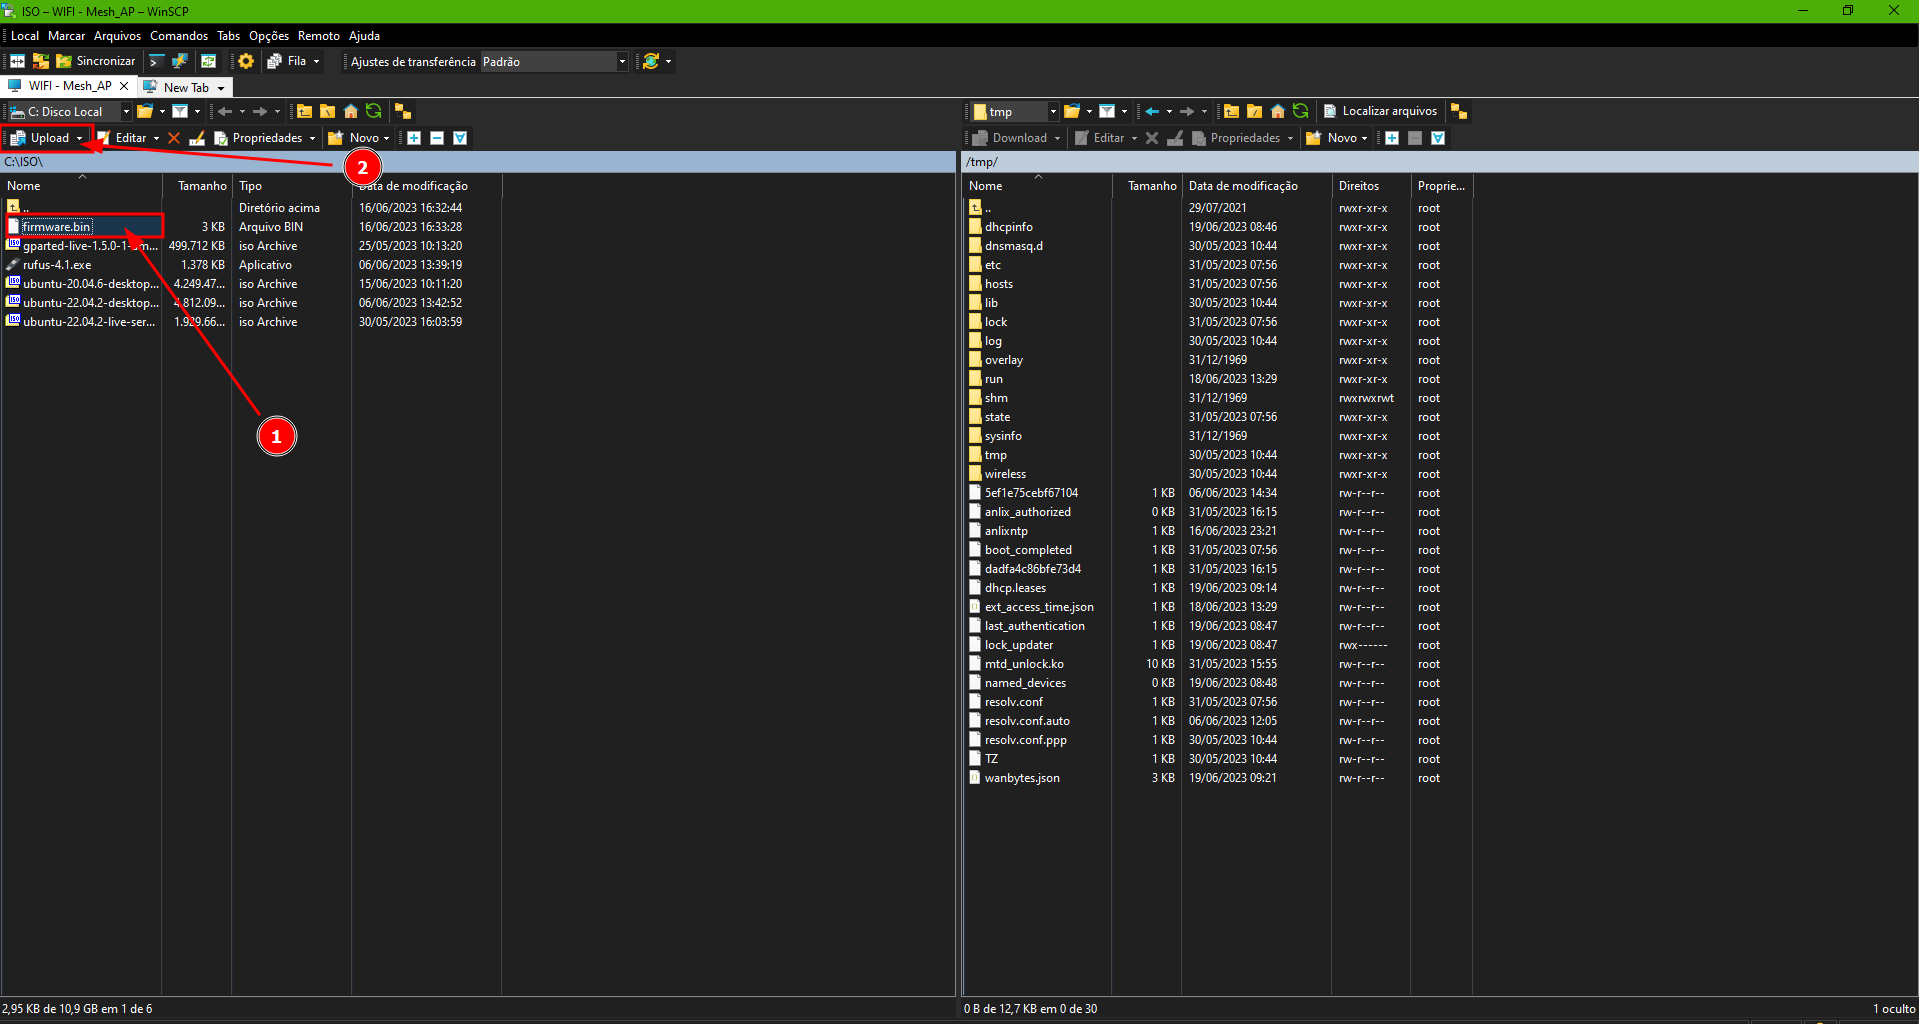Click the Upload button
Image resolution: width=1919 pixels, height=1024 pixels.
[49, 138]
